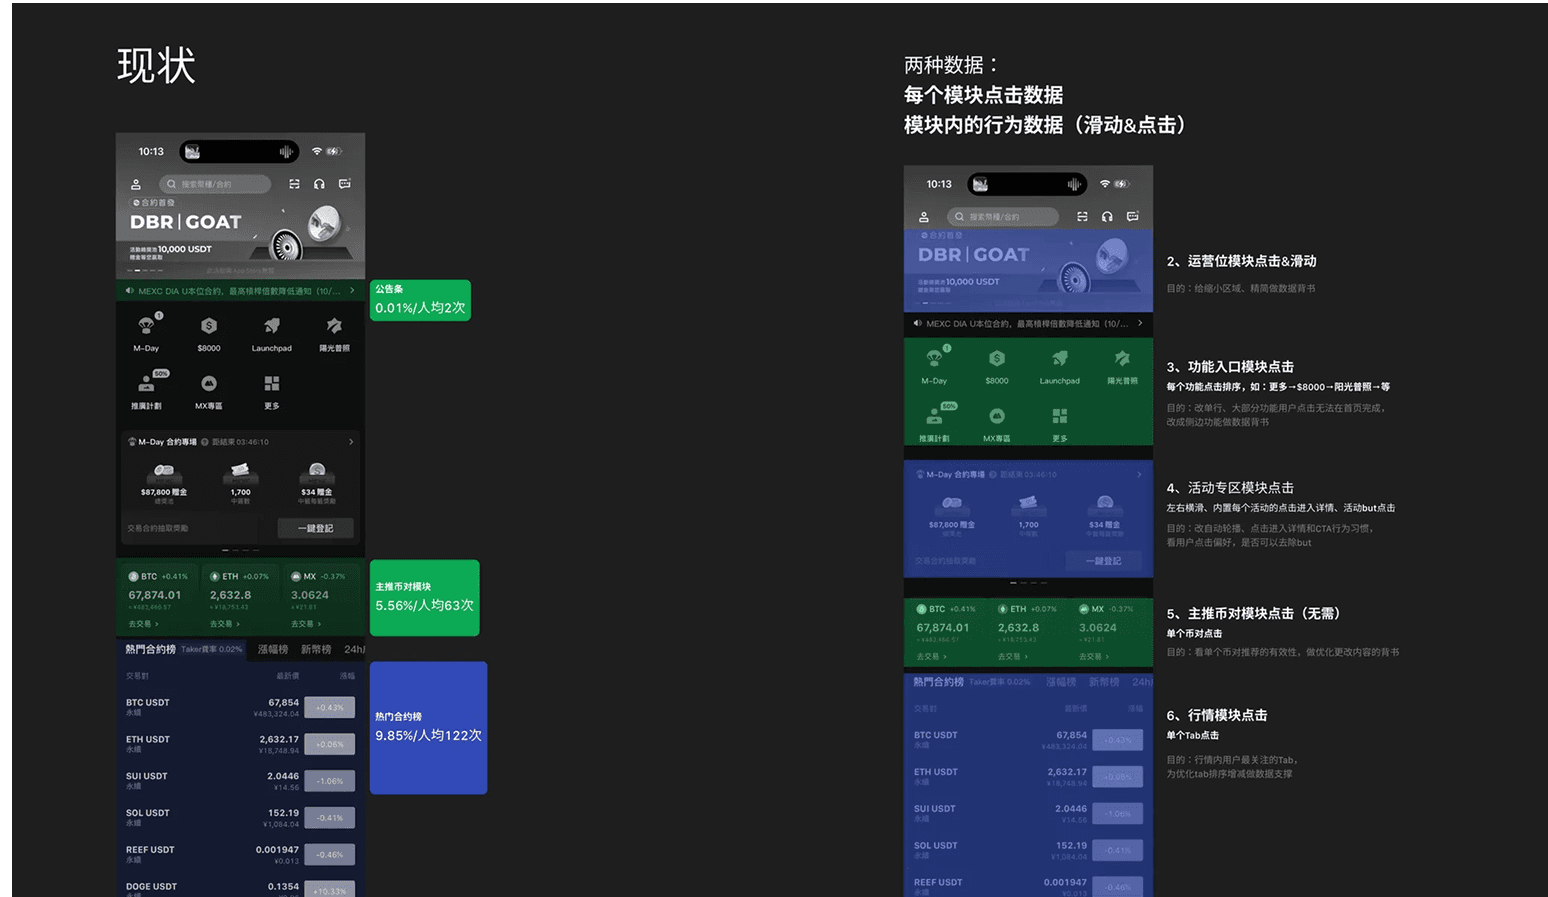Expand M-Day 合約專場 arrow in left mockup

click(x=351, y=442)
